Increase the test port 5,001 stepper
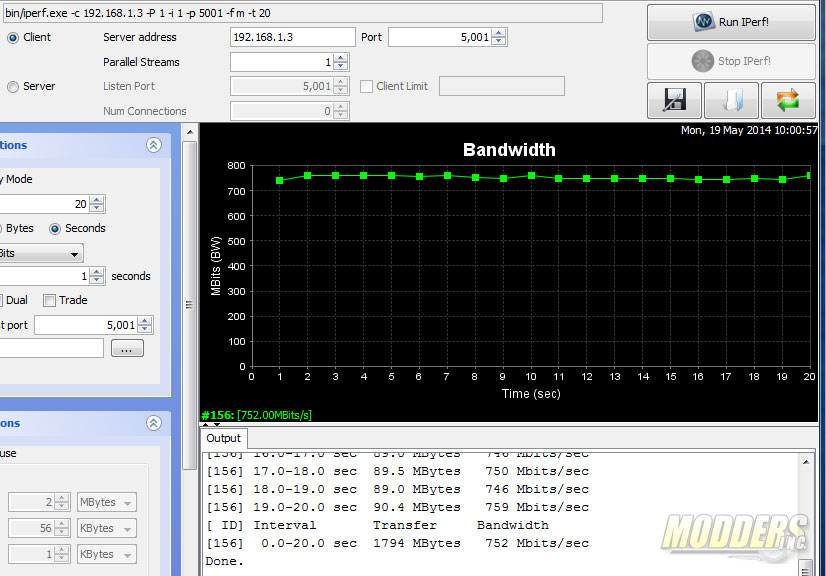Image resolution: width=826 pixels, height=576 pixels. tap(144, 321)
